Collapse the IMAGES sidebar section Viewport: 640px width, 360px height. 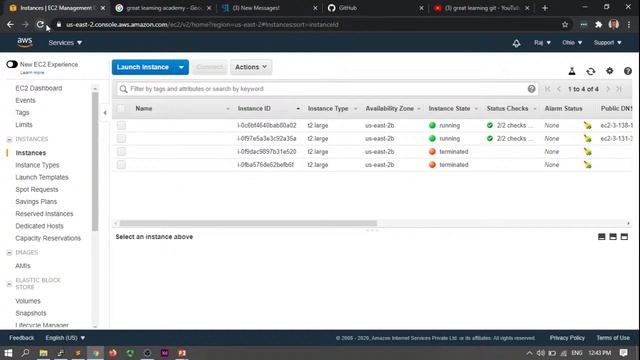[9, 253]
